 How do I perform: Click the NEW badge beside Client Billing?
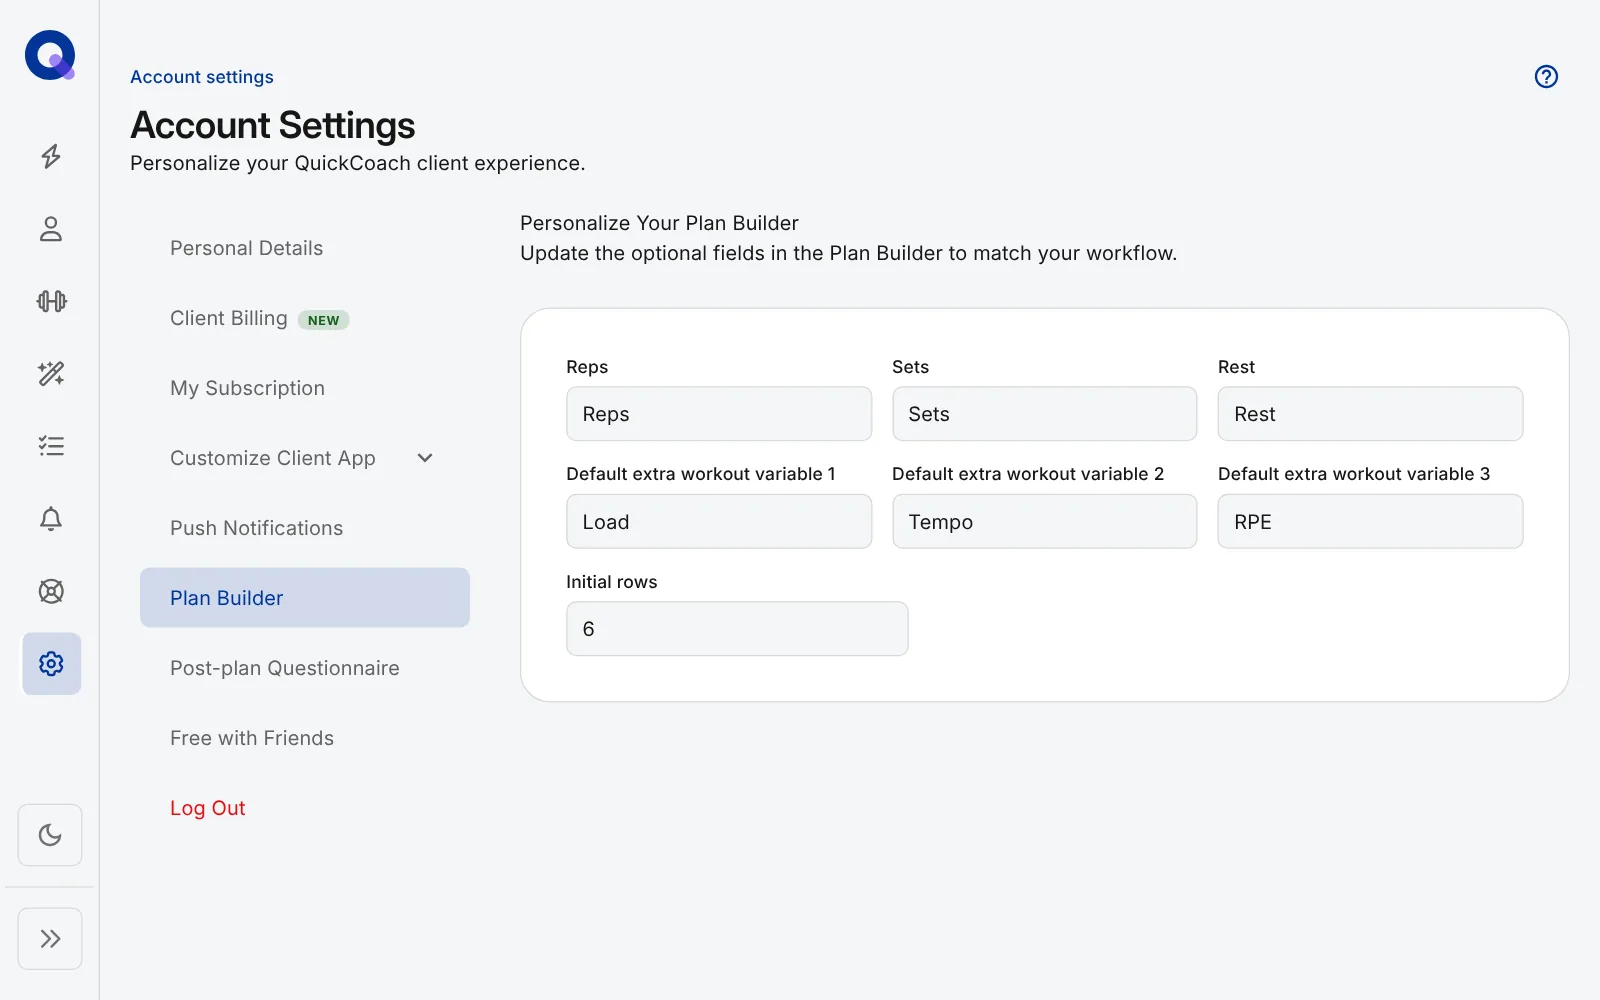tap(323, 320)
